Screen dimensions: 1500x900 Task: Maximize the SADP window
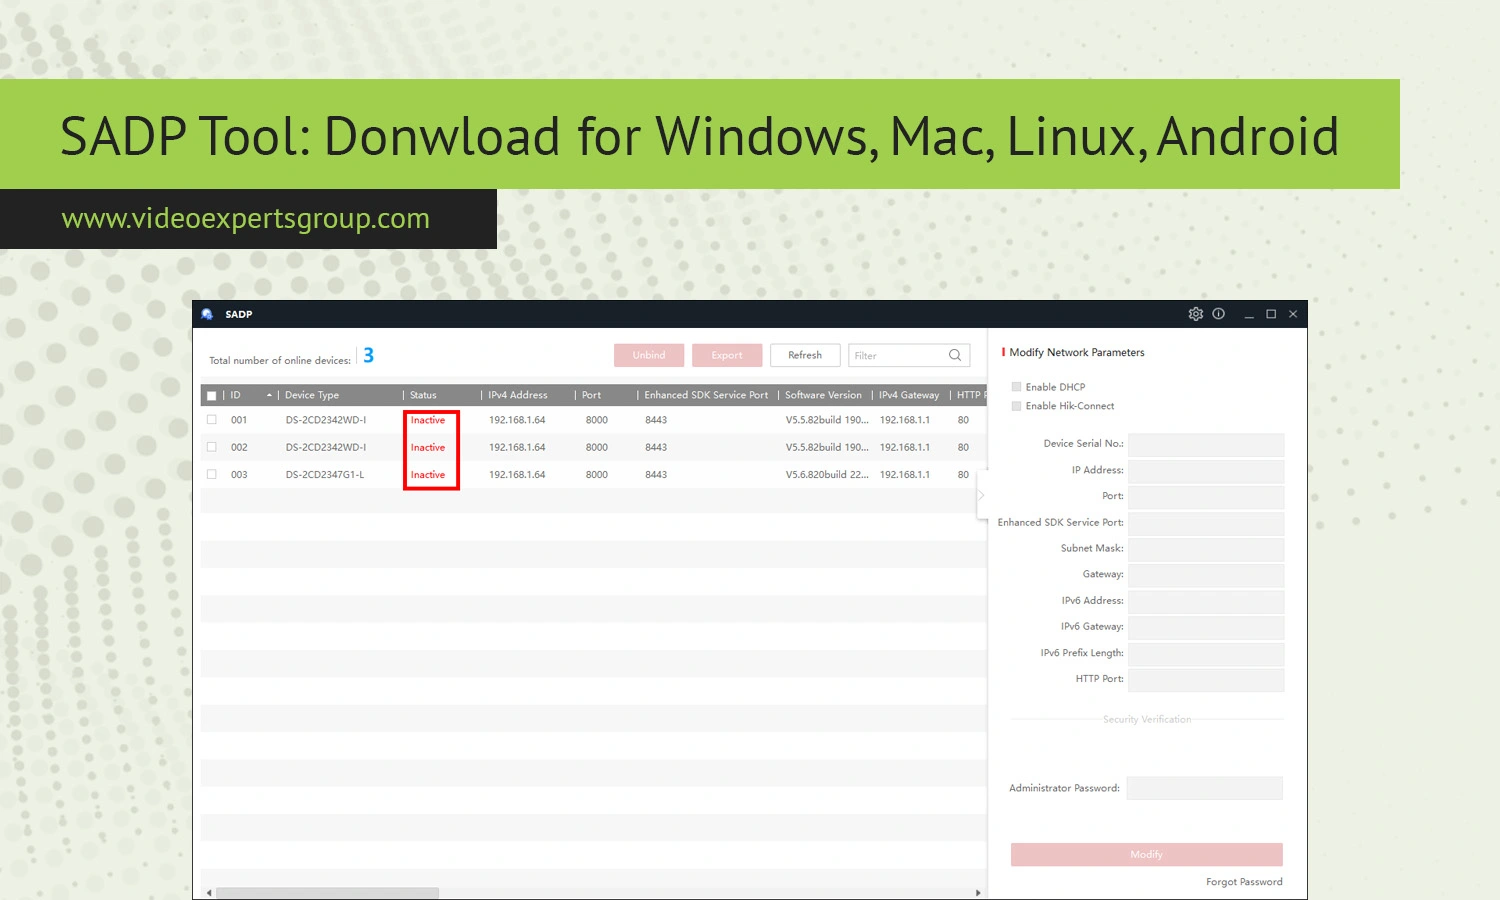click(x=1271, y=314)
